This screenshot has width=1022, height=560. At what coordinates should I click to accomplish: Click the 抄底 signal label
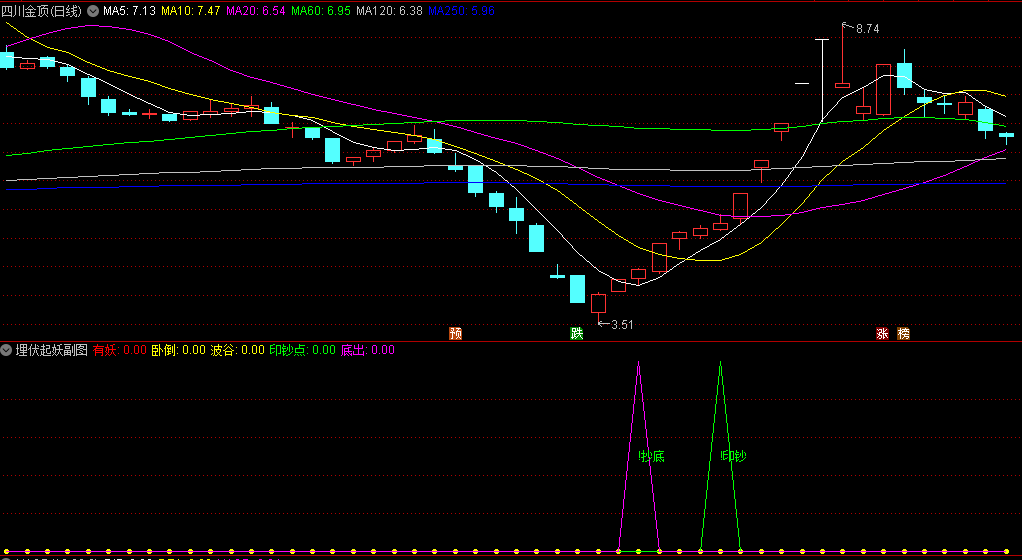(652, 456)
